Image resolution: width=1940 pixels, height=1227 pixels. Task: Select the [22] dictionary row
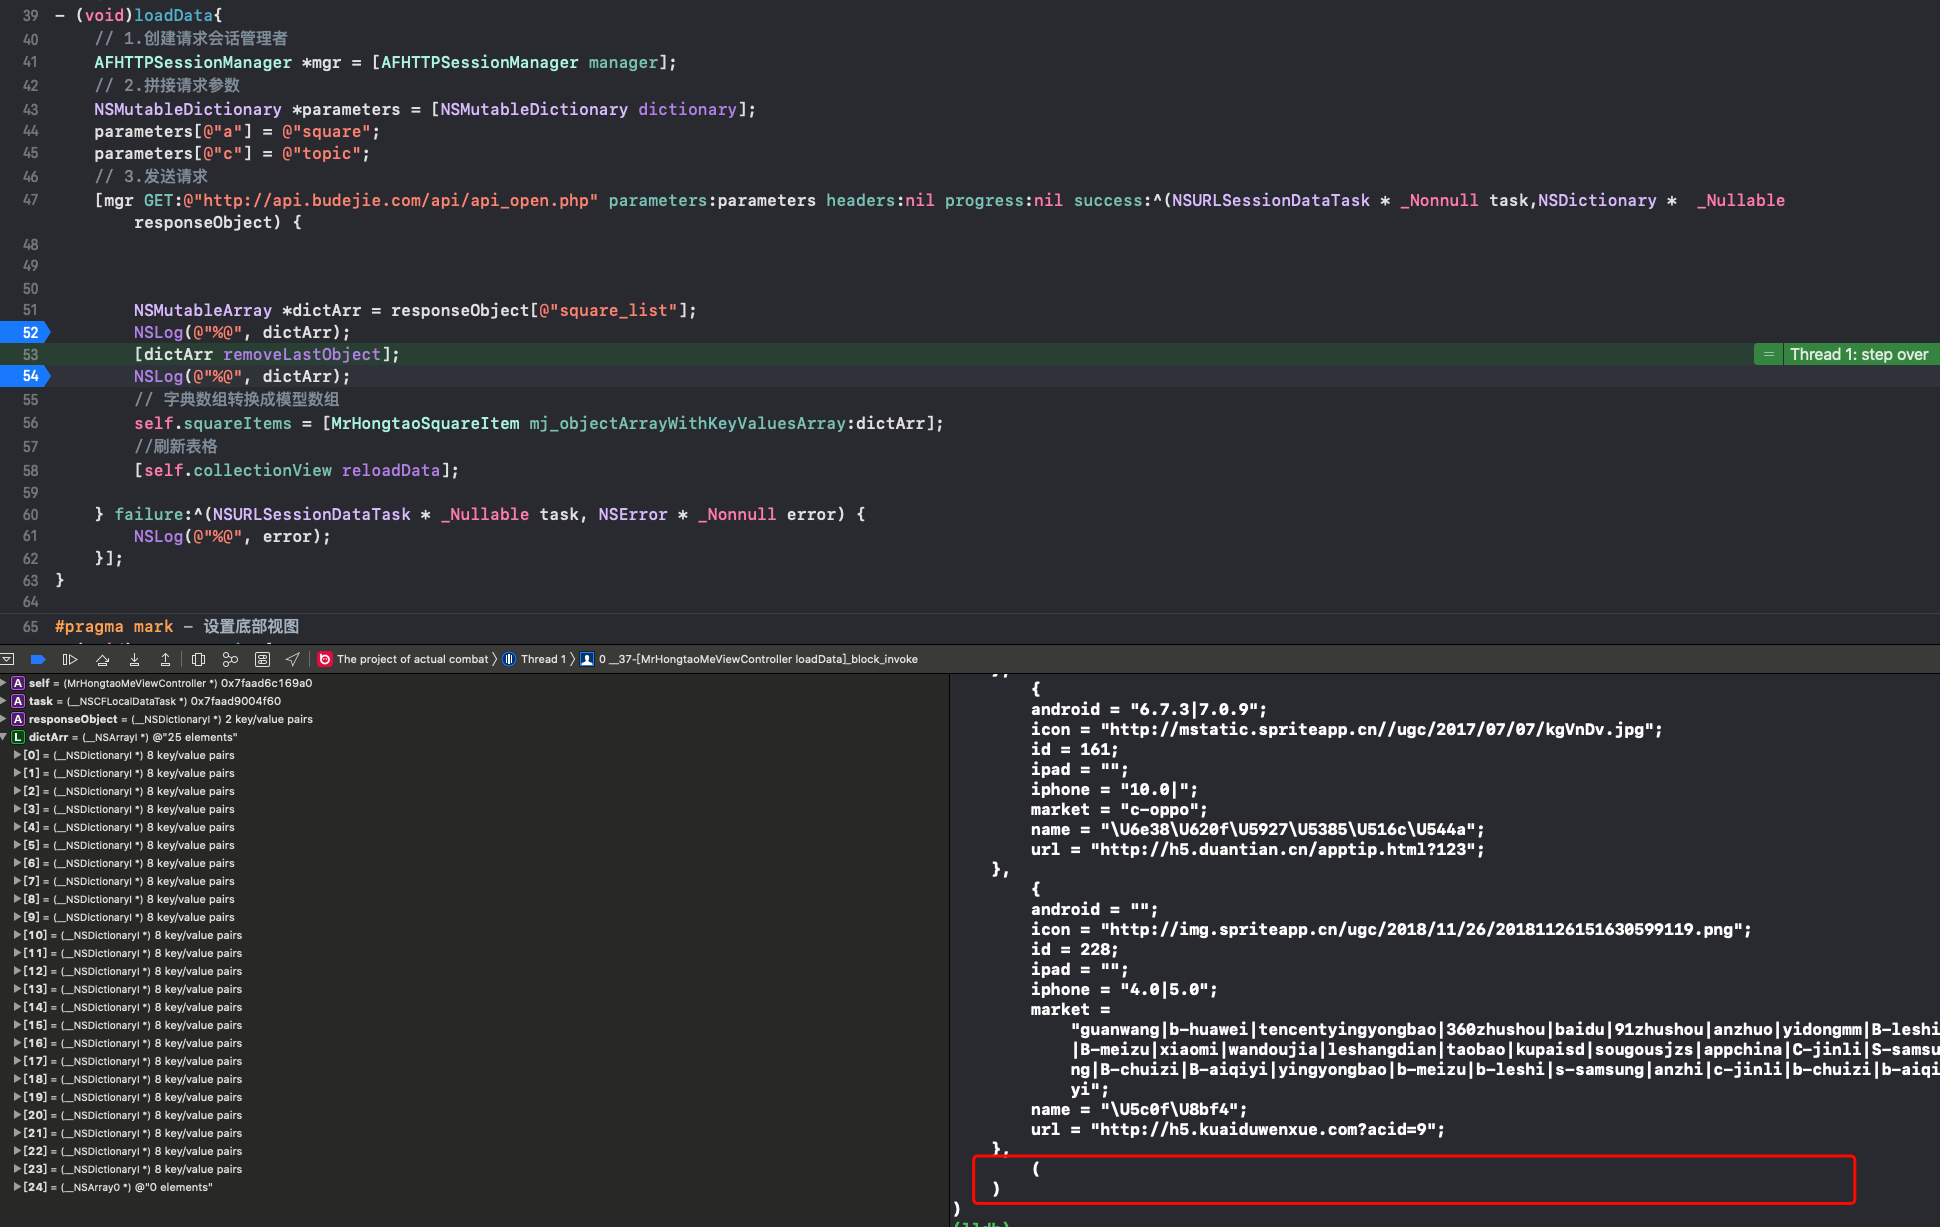[133, 1151]
